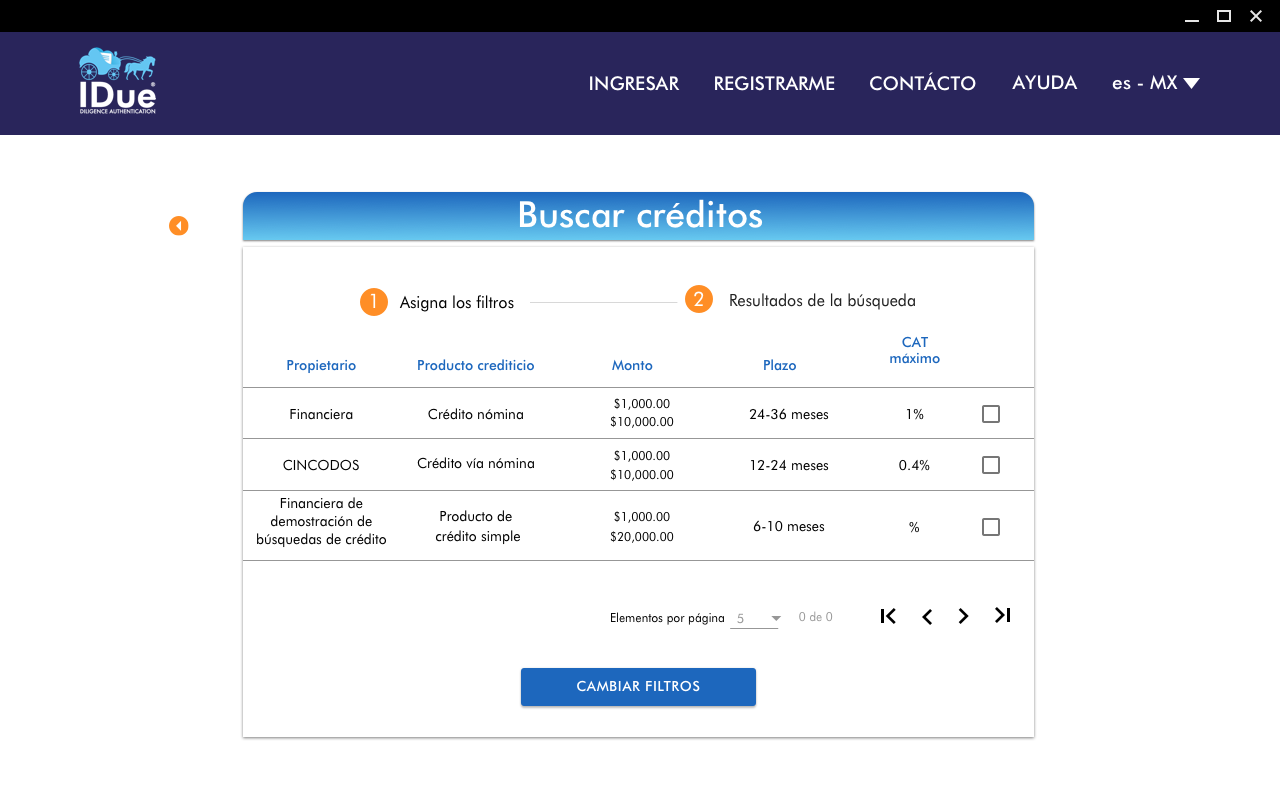Click step 2 orange circle

(699, 299)
